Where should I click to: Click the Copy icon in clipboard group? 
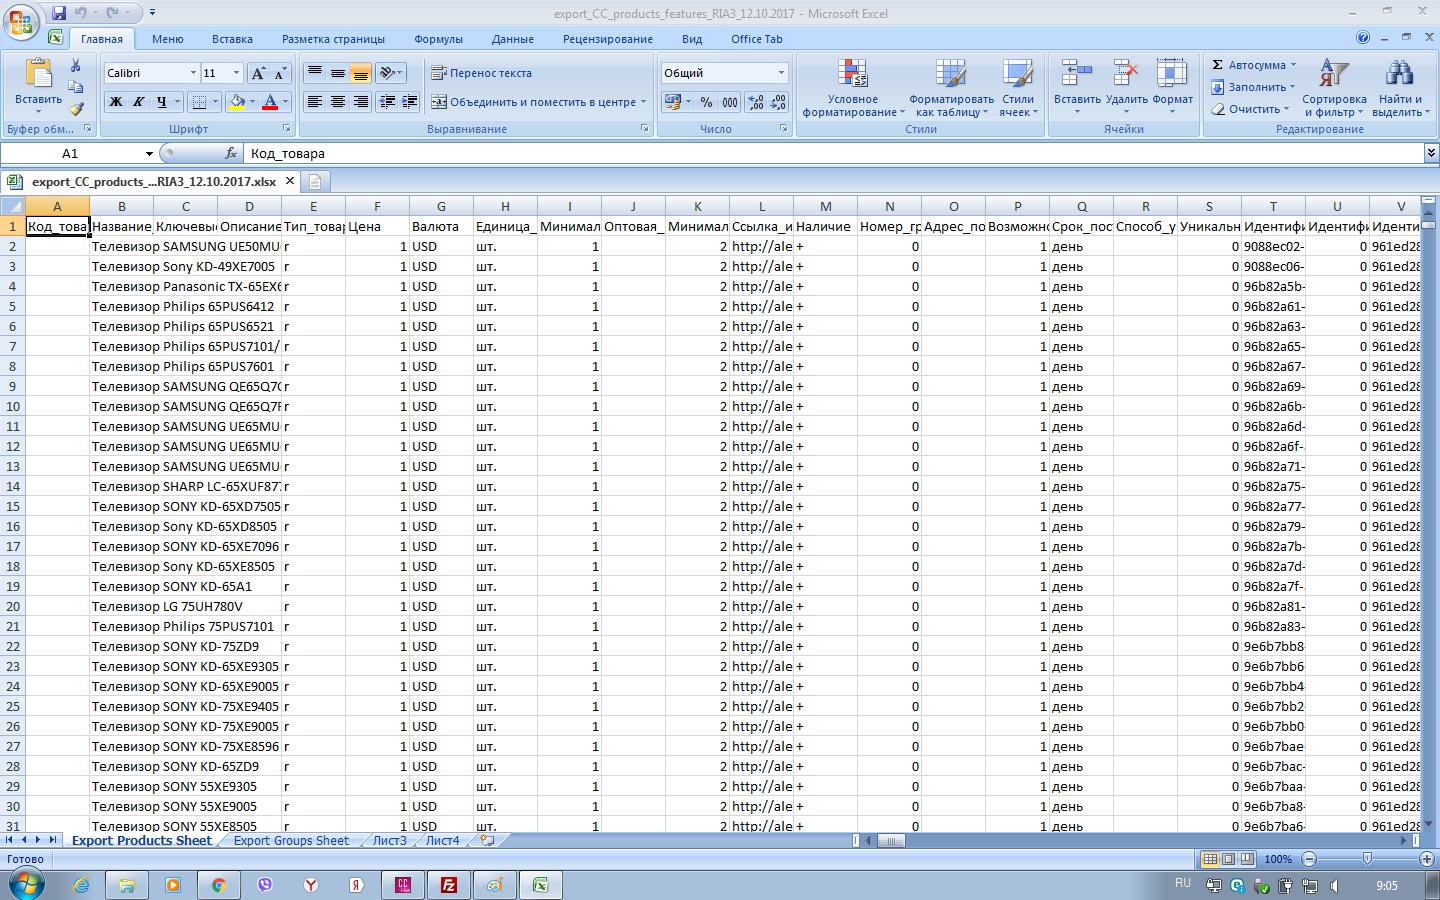point(75,87)
